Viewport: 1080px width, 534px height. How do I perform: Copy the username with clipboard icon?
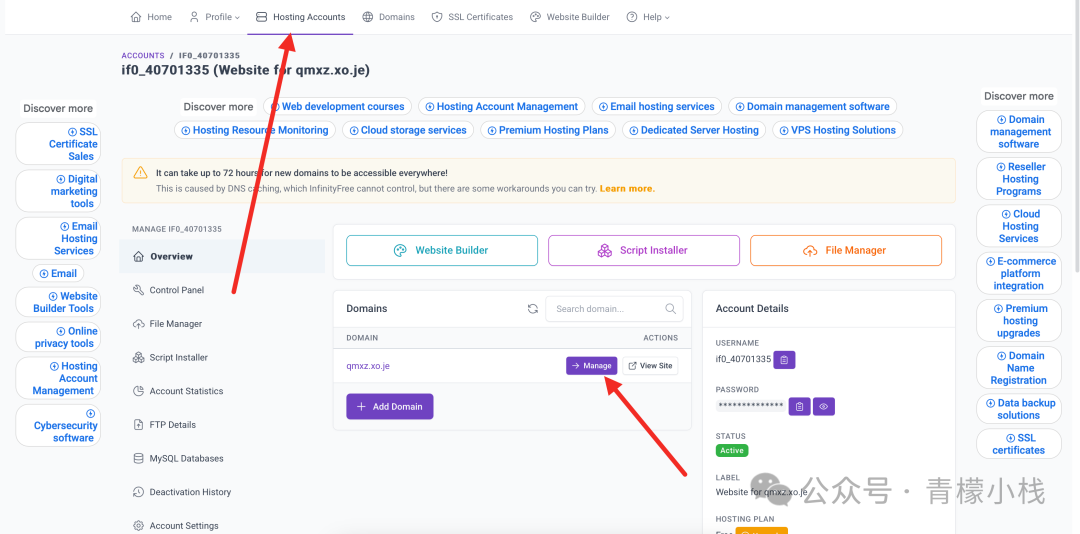tap(785, 359)
